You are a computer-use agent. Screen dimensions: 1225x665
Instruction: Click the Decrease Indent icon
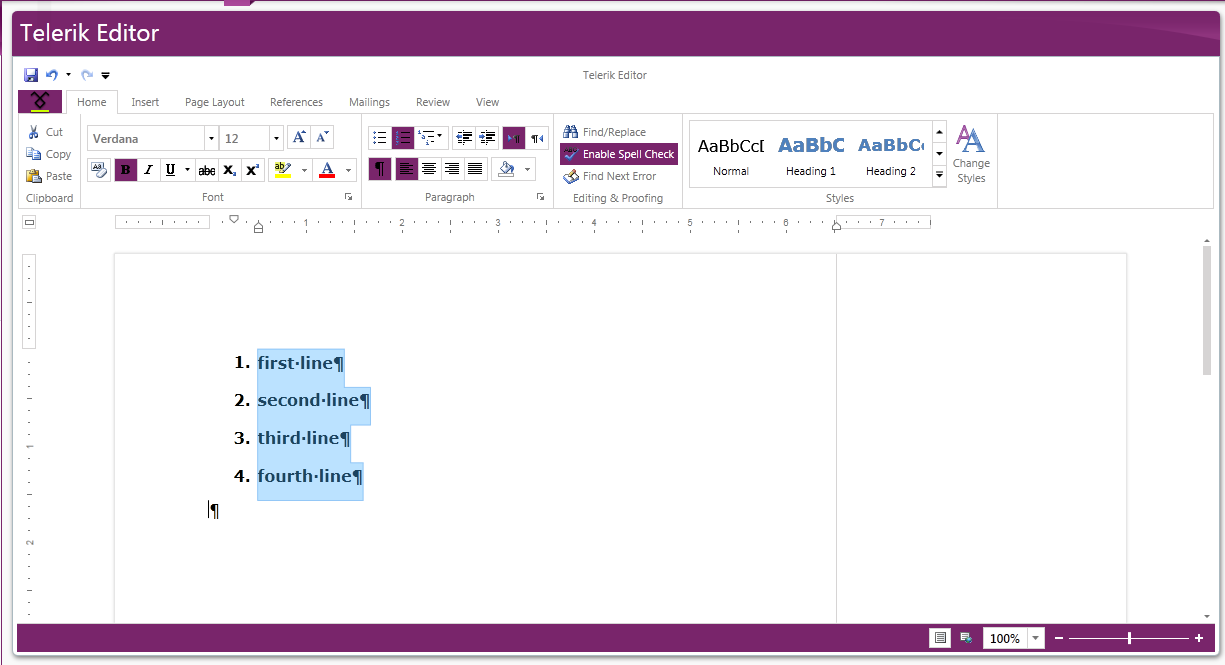[463, 137]
